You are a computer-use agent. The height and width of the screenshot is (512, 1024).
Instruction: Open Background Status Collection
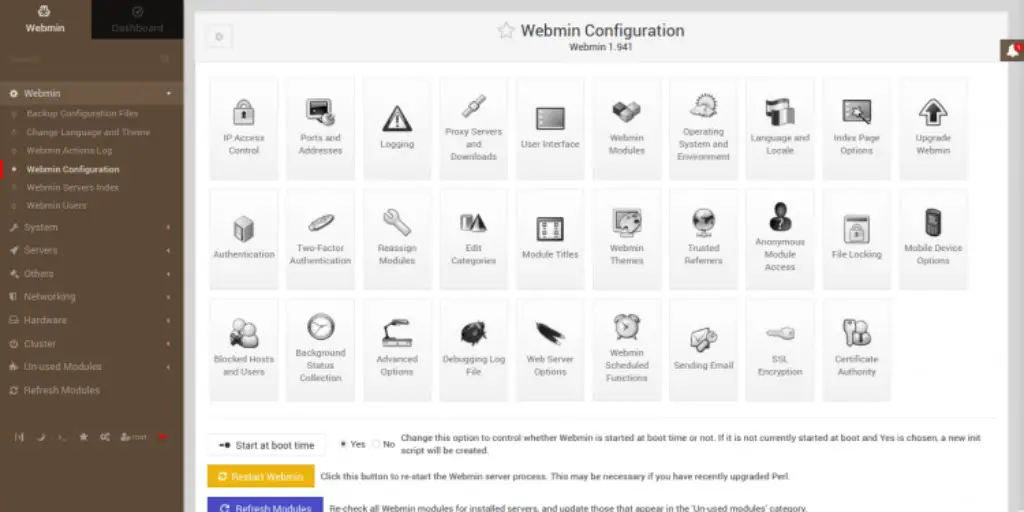click(x=320, y=350)
